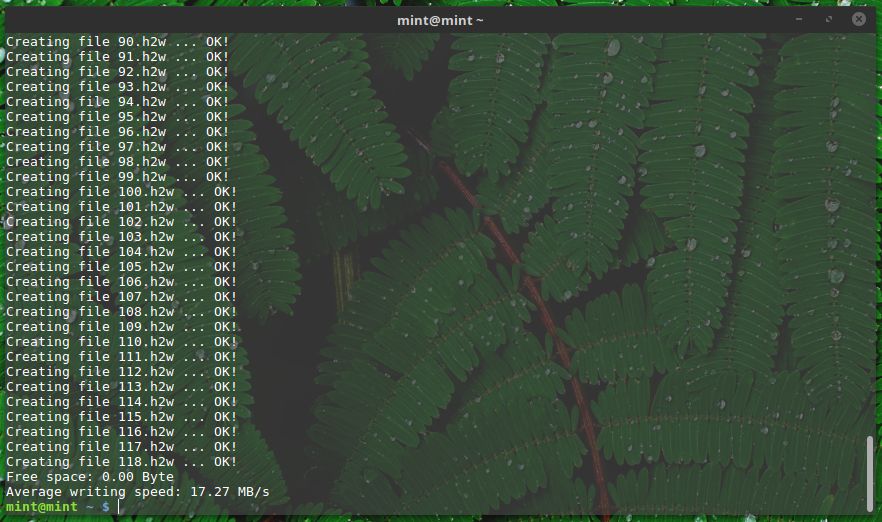Click the 'Creating file 113.h2w' line
Viewport: 882px width, 522px height.
[122, 387]
